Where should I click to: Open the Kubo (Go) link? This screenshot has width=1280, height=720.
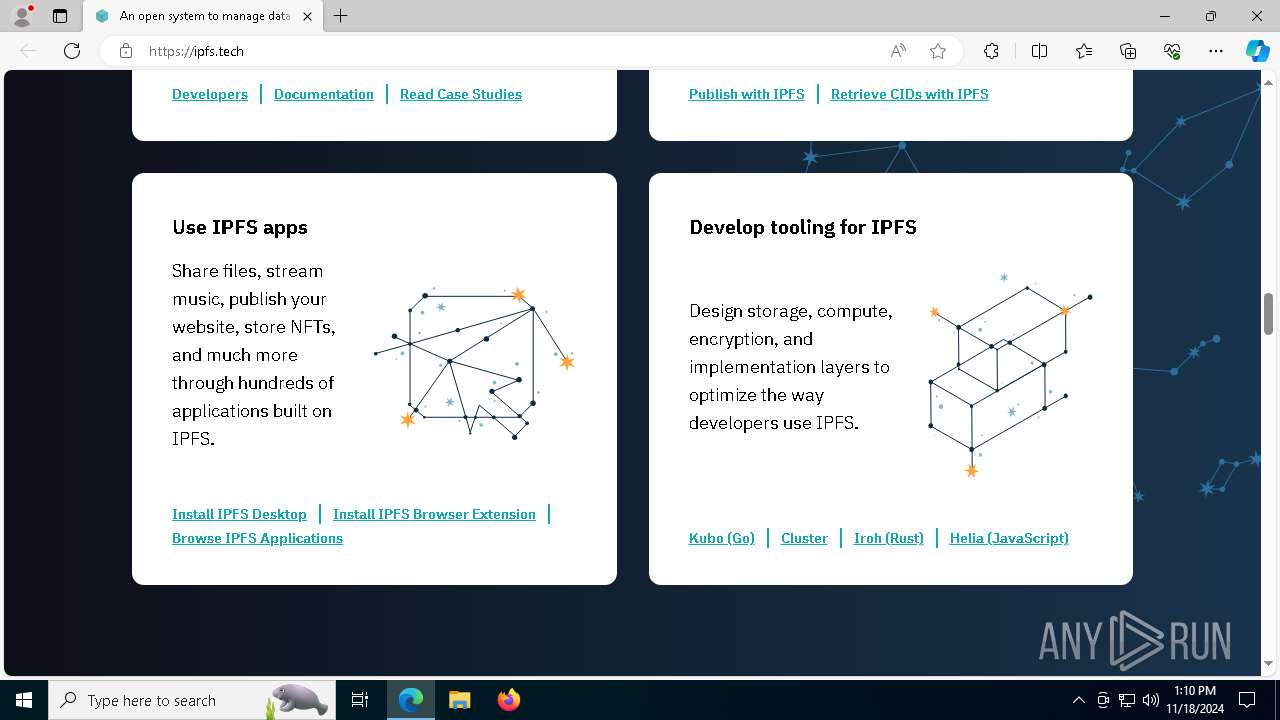(722, 538)
